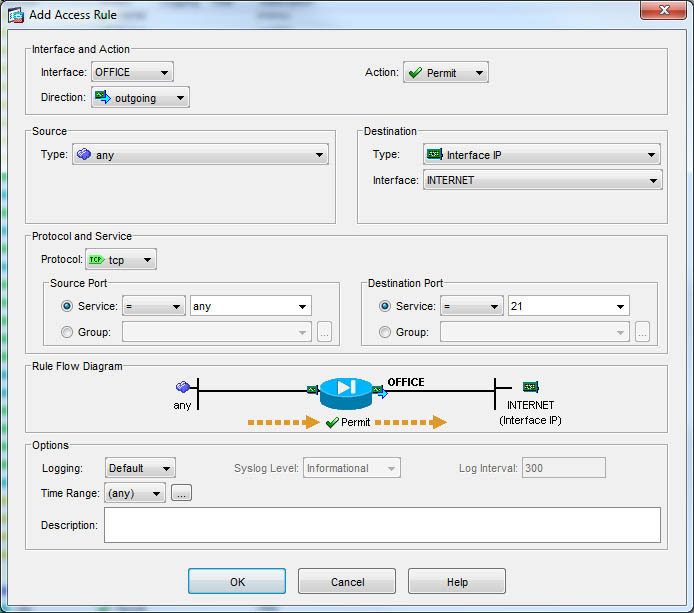Click the incoming interface icon left of firewall in diagram
The image size is (694, 613).
coord(312,390)
